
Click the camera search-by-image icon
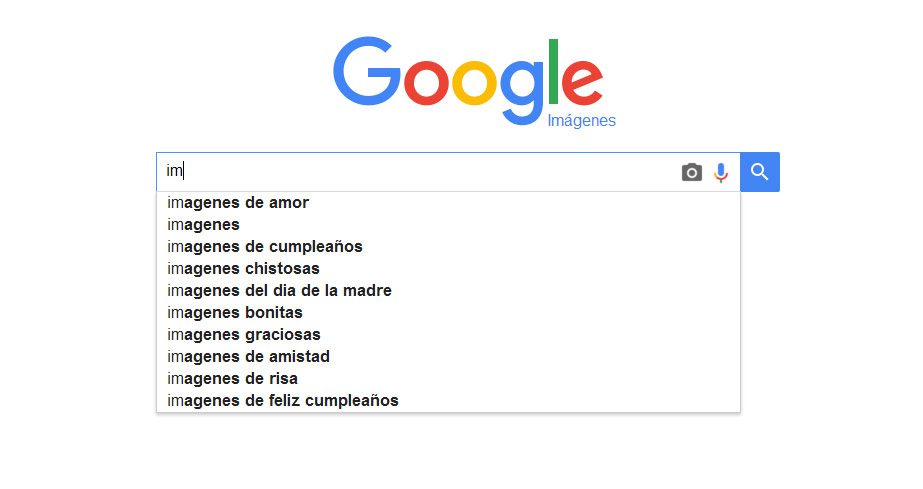click(x=691, y=173)
